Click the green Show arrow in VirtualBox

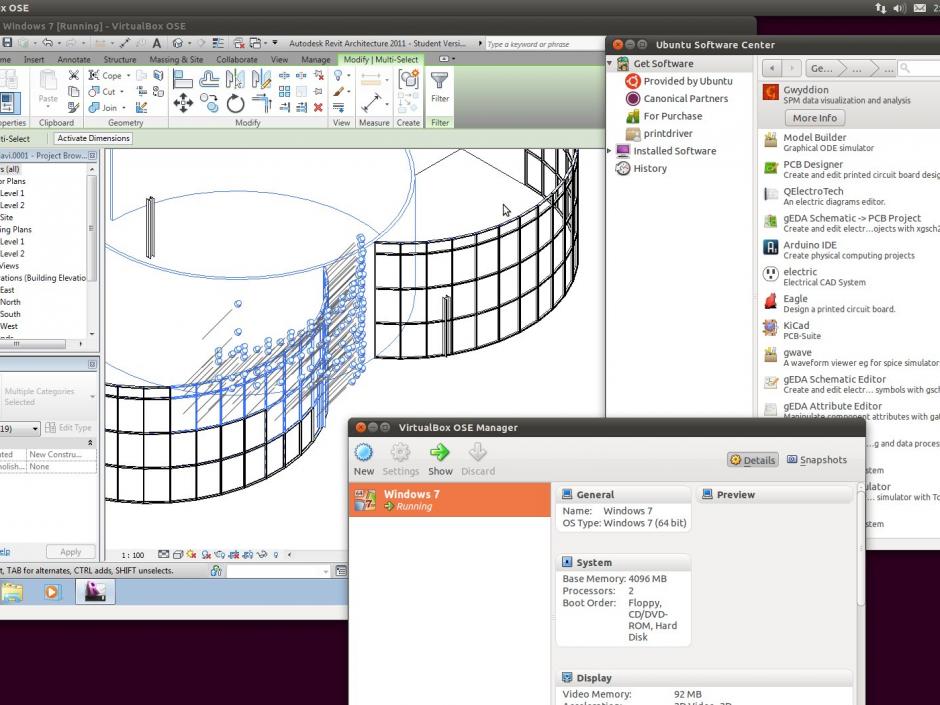tap(440, 454)
